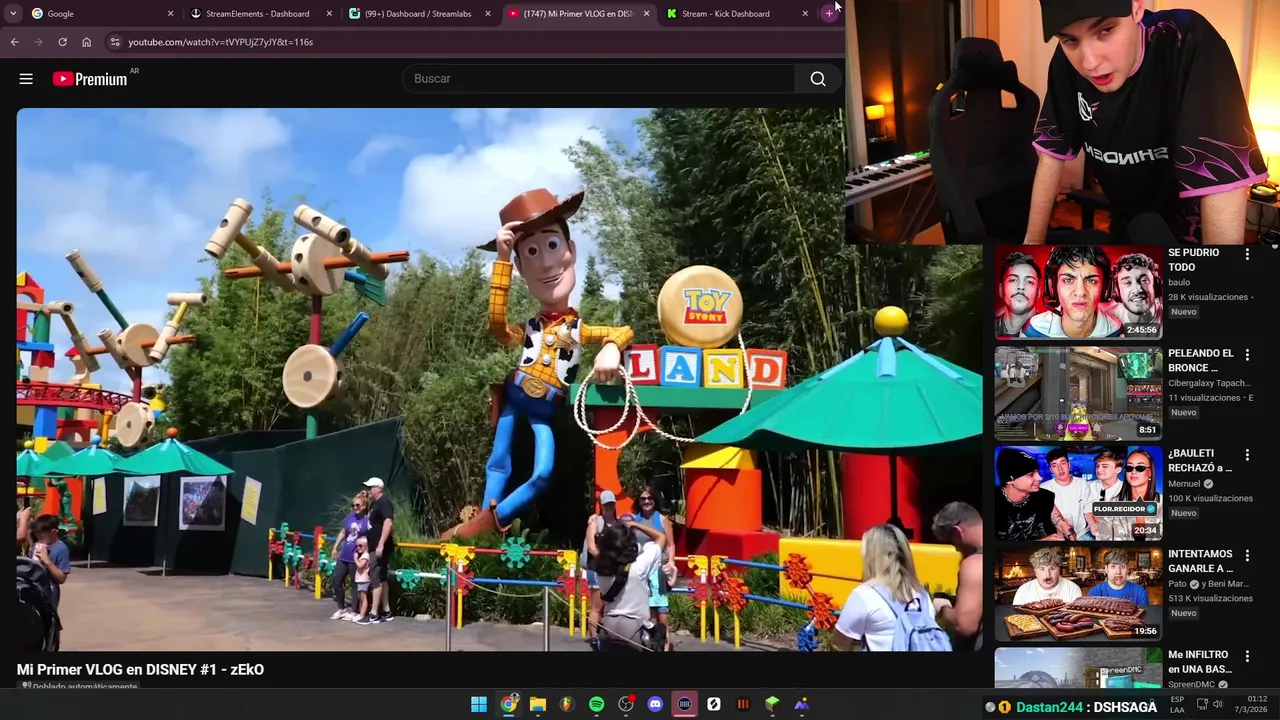
Task: Reload the current page
Action: (x=62, y=42)
